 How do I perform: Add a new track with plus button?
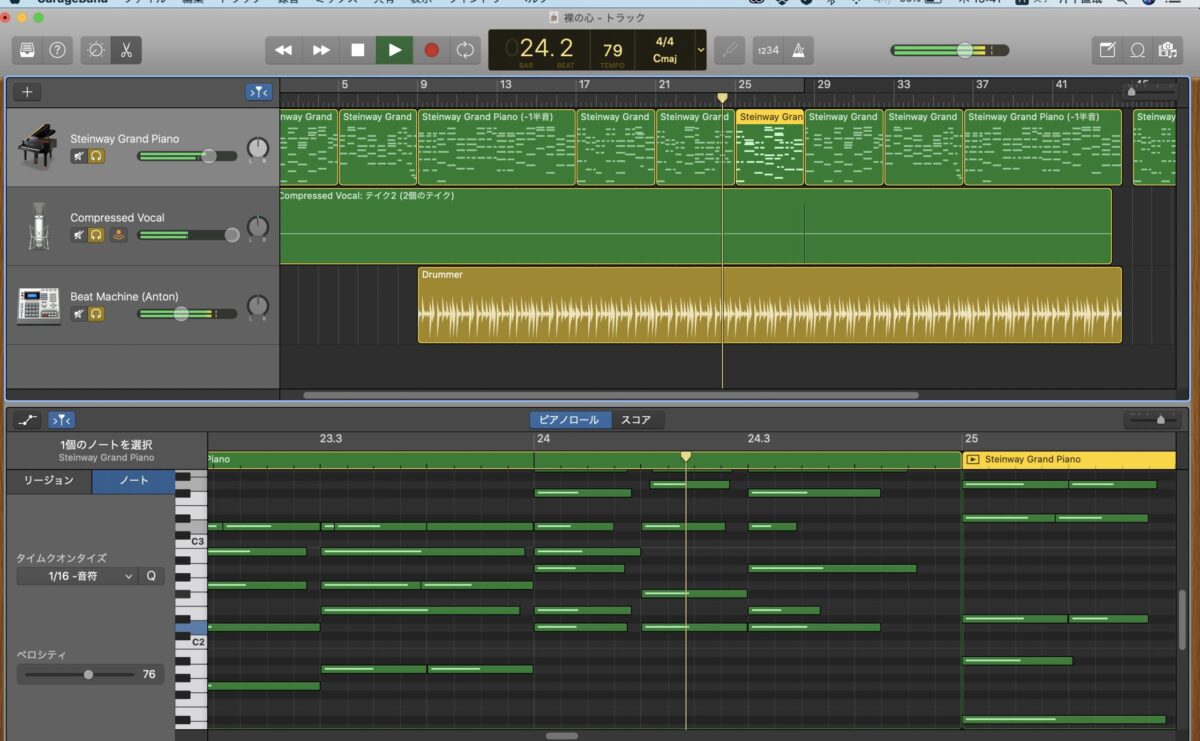click(x=27, y=92)
